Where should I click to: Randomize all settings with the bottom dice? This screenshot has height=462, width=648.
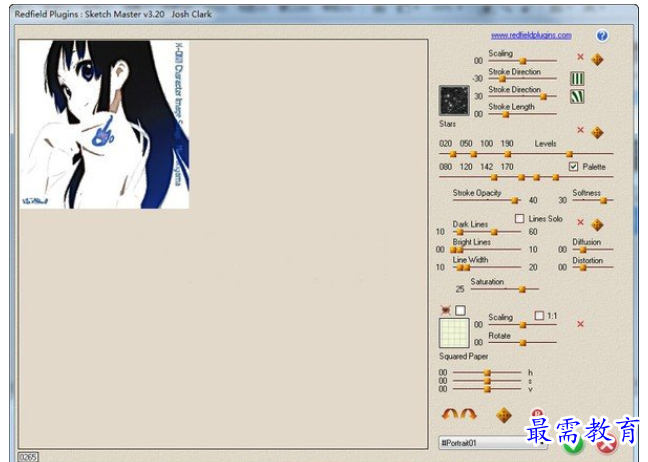[x=504, y=415]
